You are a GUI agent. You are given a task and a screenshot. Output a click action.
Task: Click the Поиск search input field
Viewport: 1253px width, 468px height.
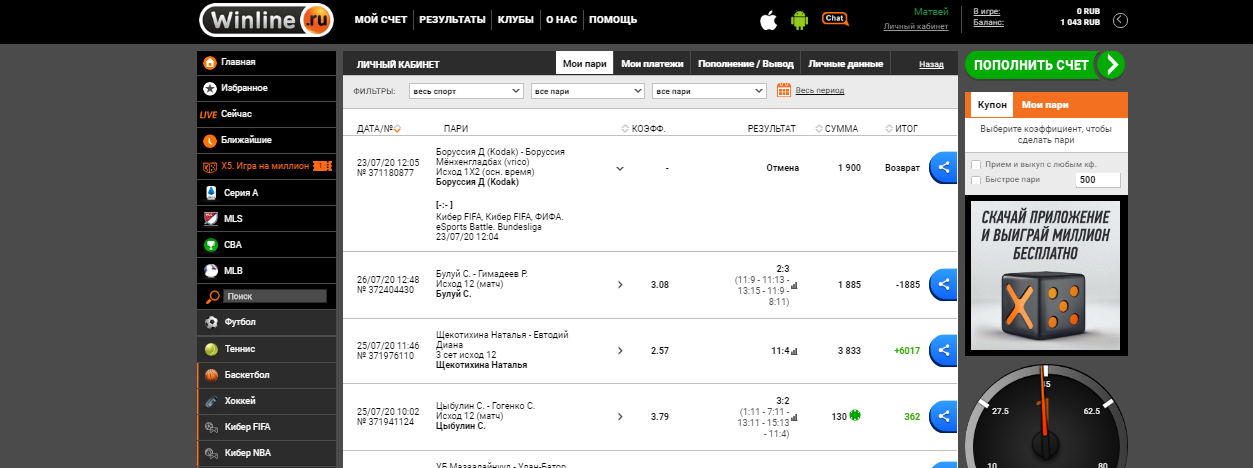[275, 297]
